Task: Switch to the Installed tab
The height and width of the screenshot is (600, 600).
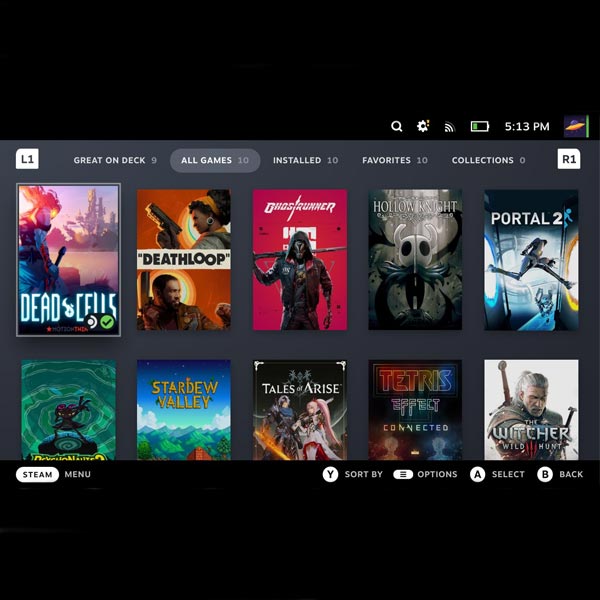Action: click(305, 160)
